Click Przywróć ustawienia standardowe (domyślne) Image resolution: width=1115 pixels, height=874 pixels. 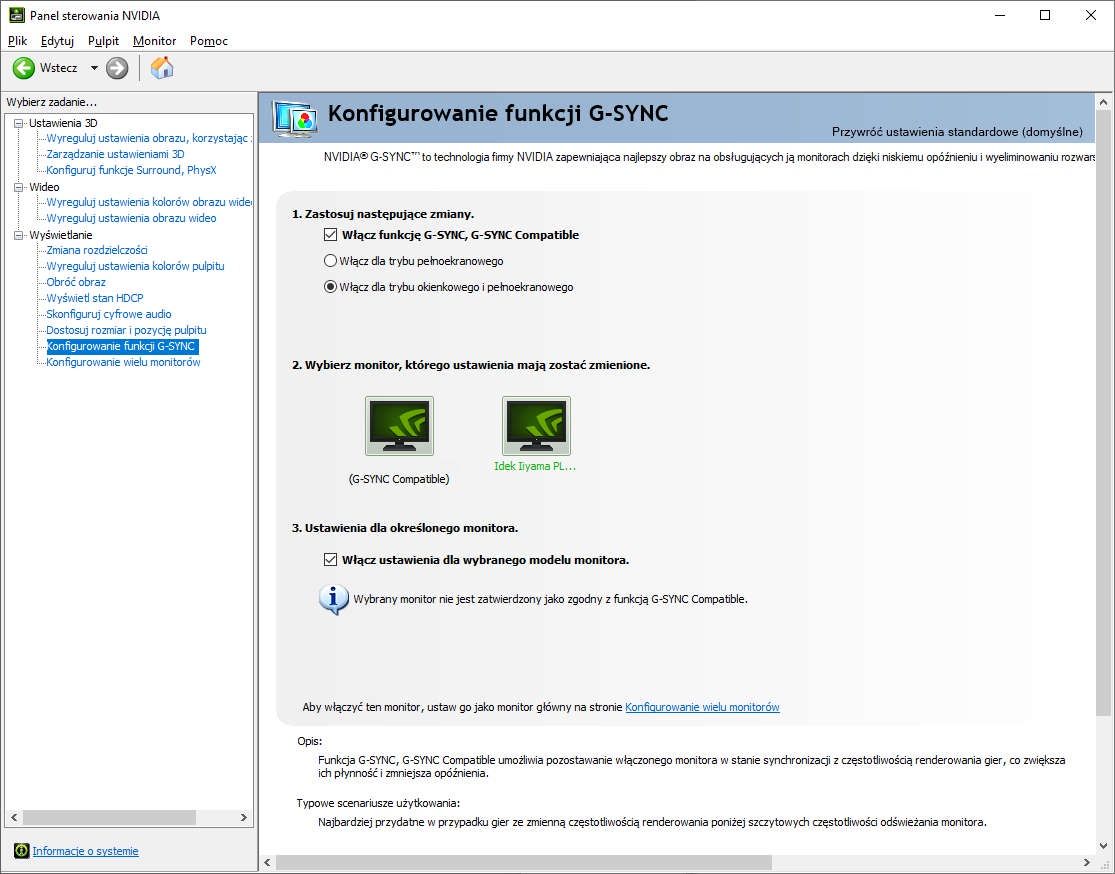pos(957,132)
